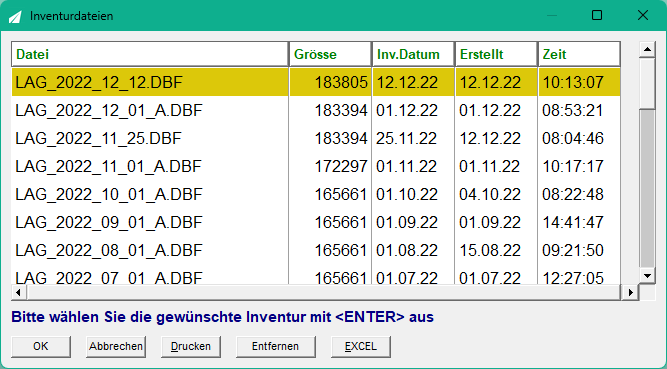Image resolution: width=667 pixels, height=369 pixels.
Task: Click the Grösse column header
Action: point(331,54)
